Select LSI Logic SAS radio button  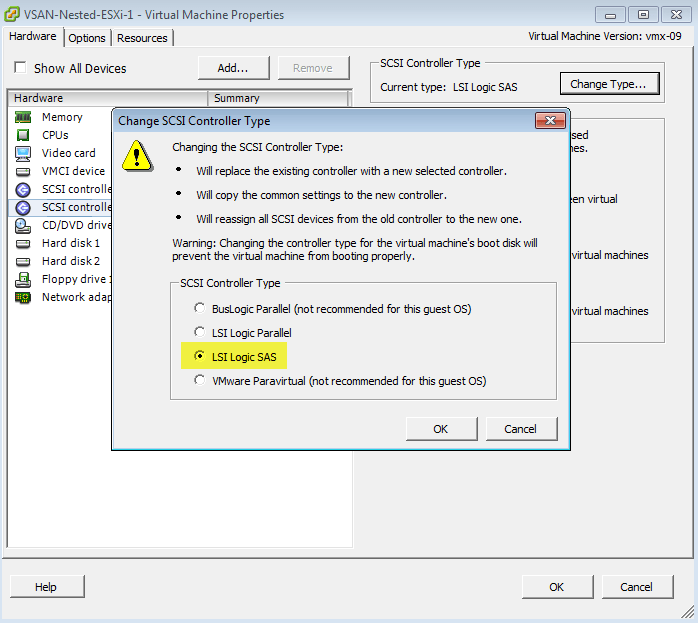tap(199, 356)
